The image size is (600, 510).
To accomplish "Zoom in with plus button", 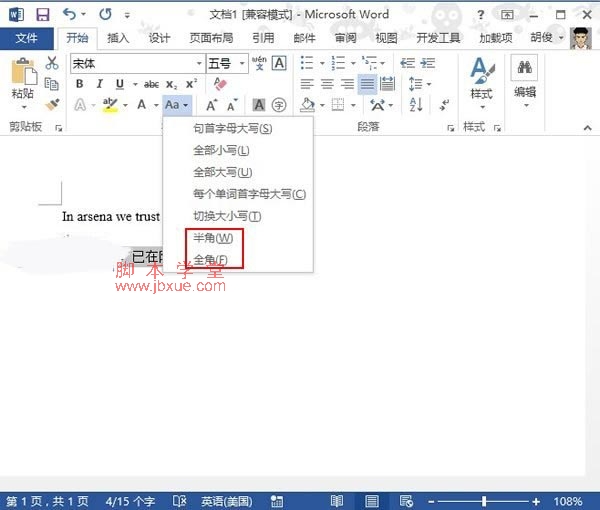I will click(x=536, y=501).
